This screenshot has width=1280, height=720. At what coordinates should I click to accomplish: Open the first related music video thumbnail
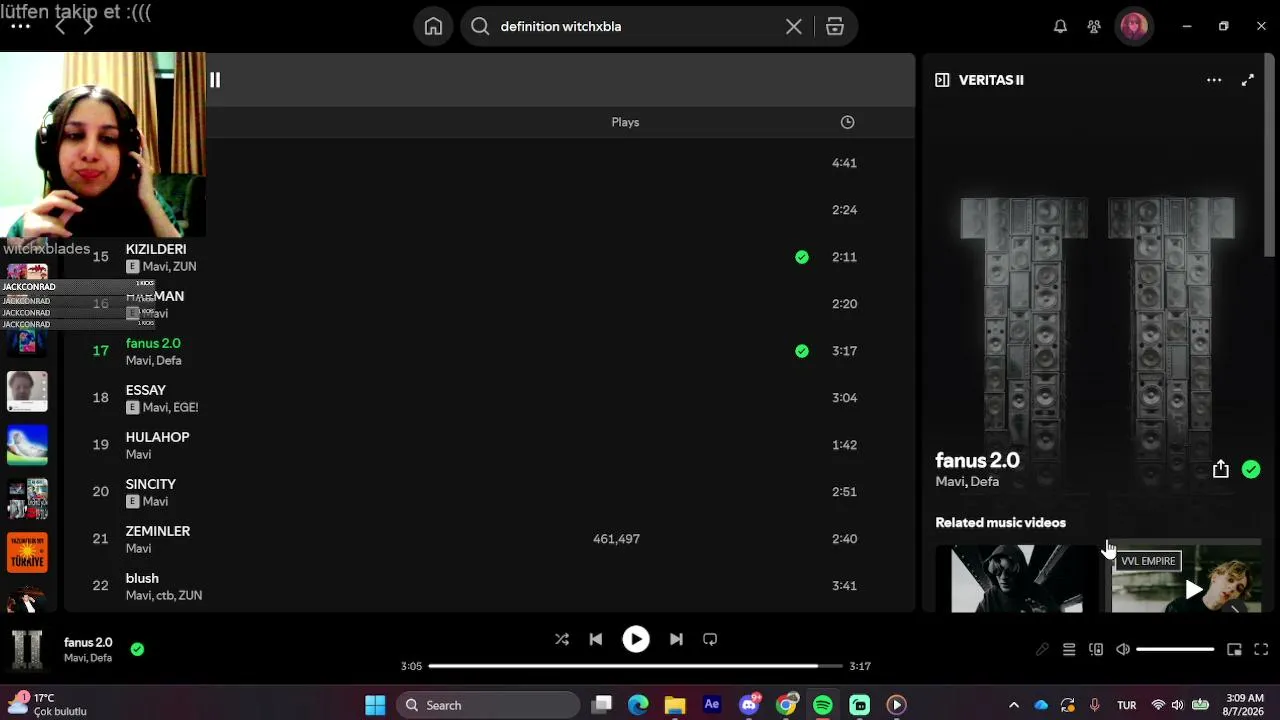coord(1016,579)
